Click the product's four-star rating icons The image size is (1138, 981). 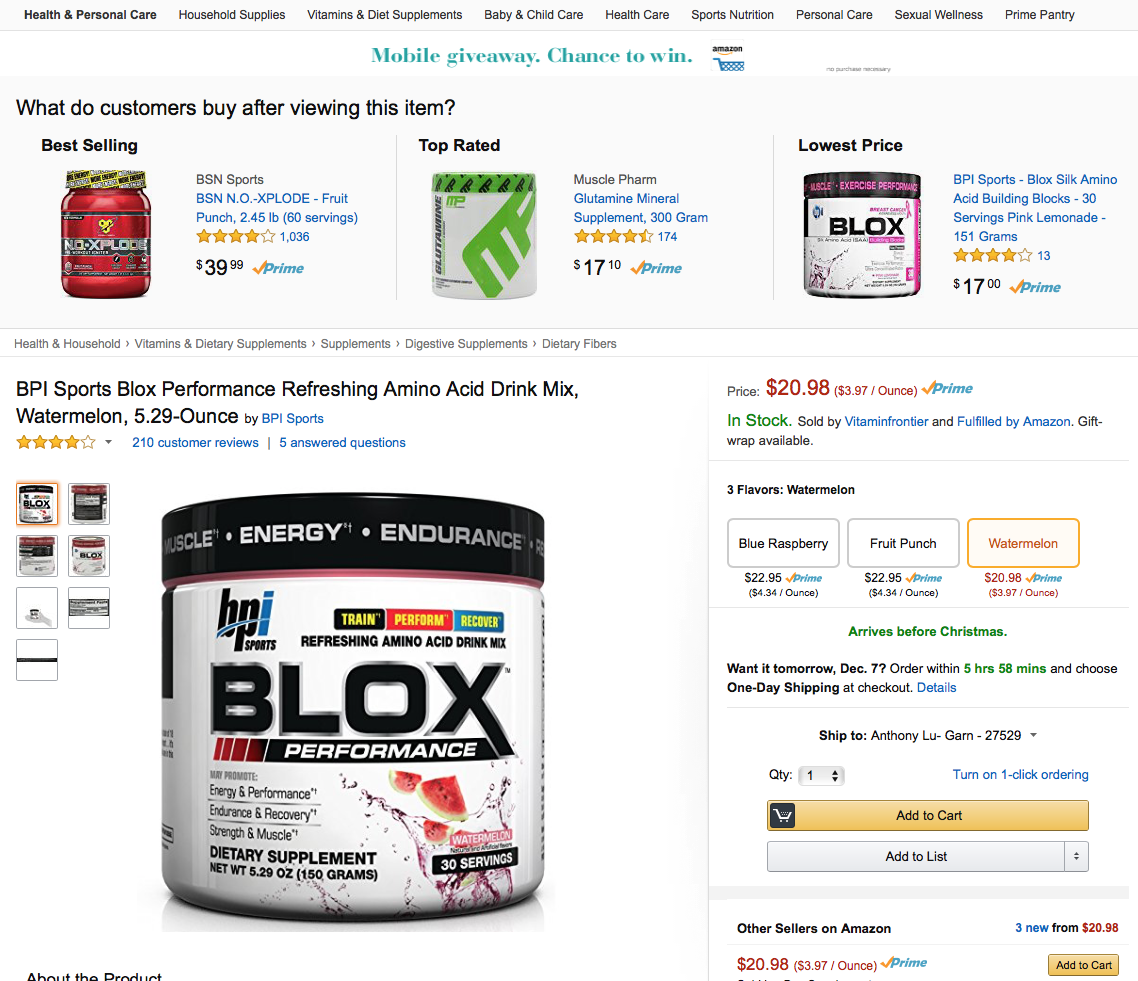click(56, 442)
